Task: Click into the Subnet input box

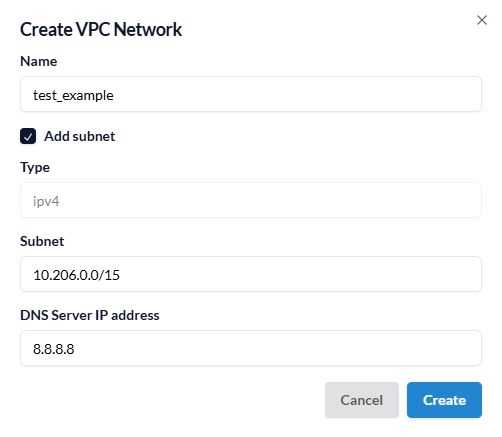Action: pyautogui.click(x=251, y=274)
